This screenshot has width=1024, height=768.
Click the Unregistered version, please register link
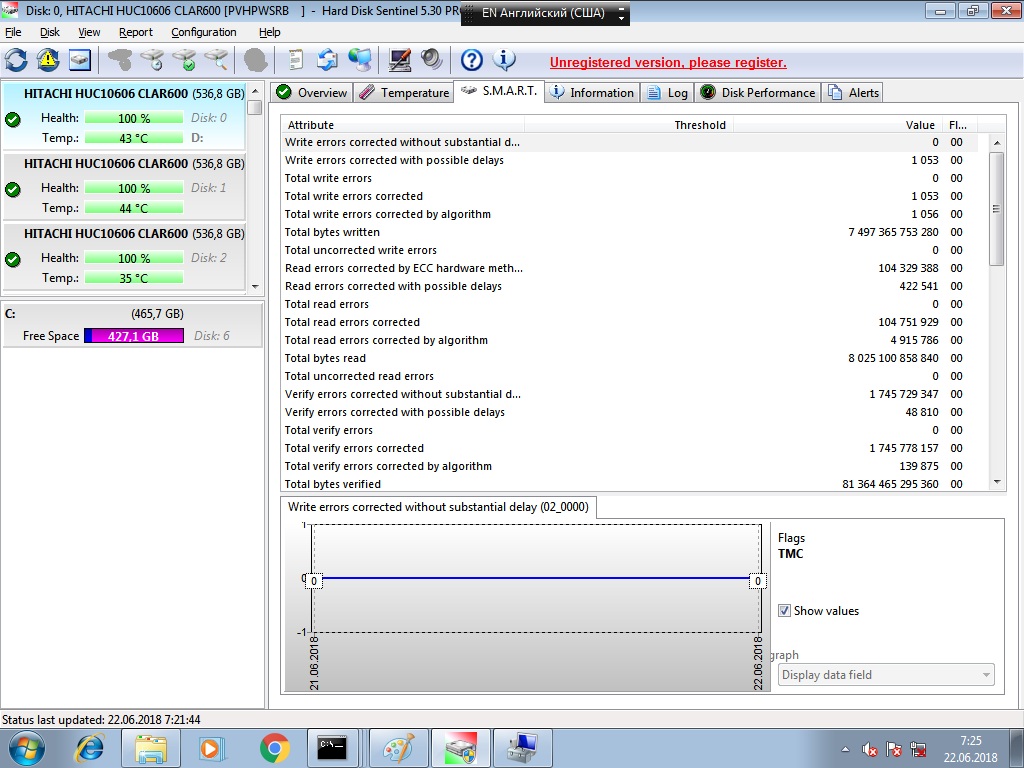668,63
